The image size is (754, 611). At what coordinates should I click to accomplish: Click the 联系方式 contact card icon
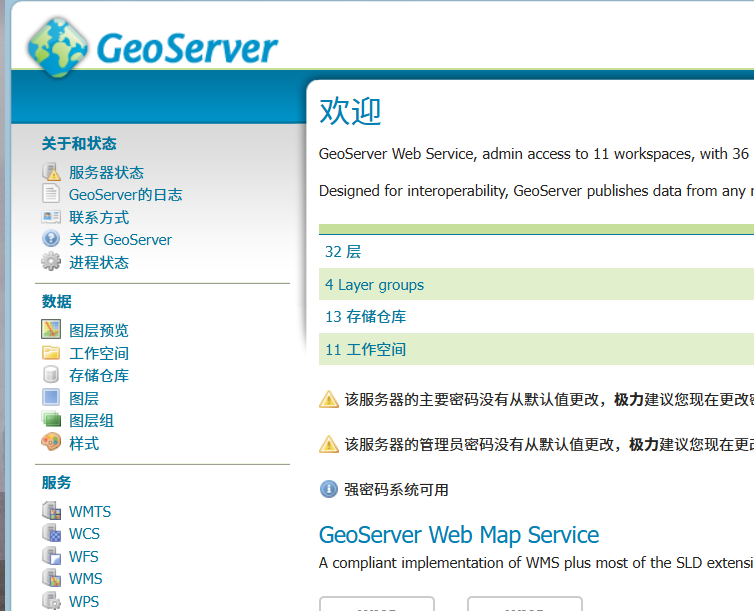51,217
